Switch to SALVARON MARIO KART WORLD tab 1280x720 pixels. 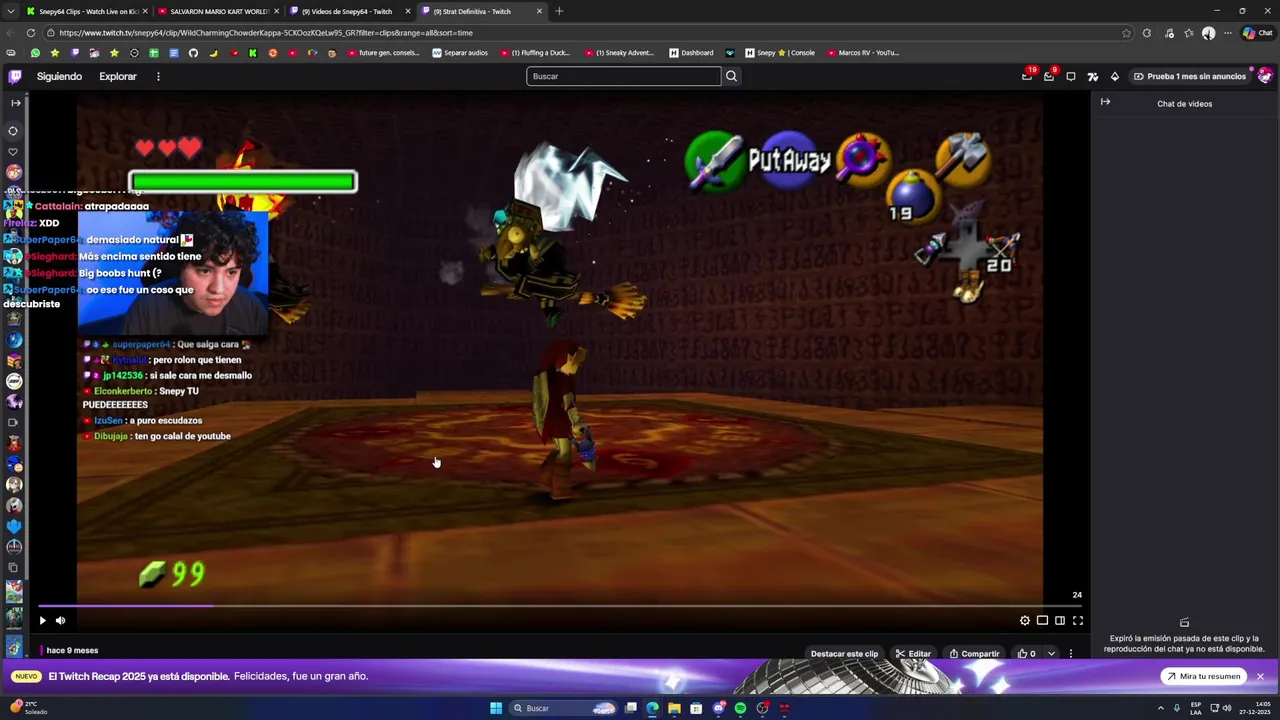pyautogui.click(x=218, y=11)
